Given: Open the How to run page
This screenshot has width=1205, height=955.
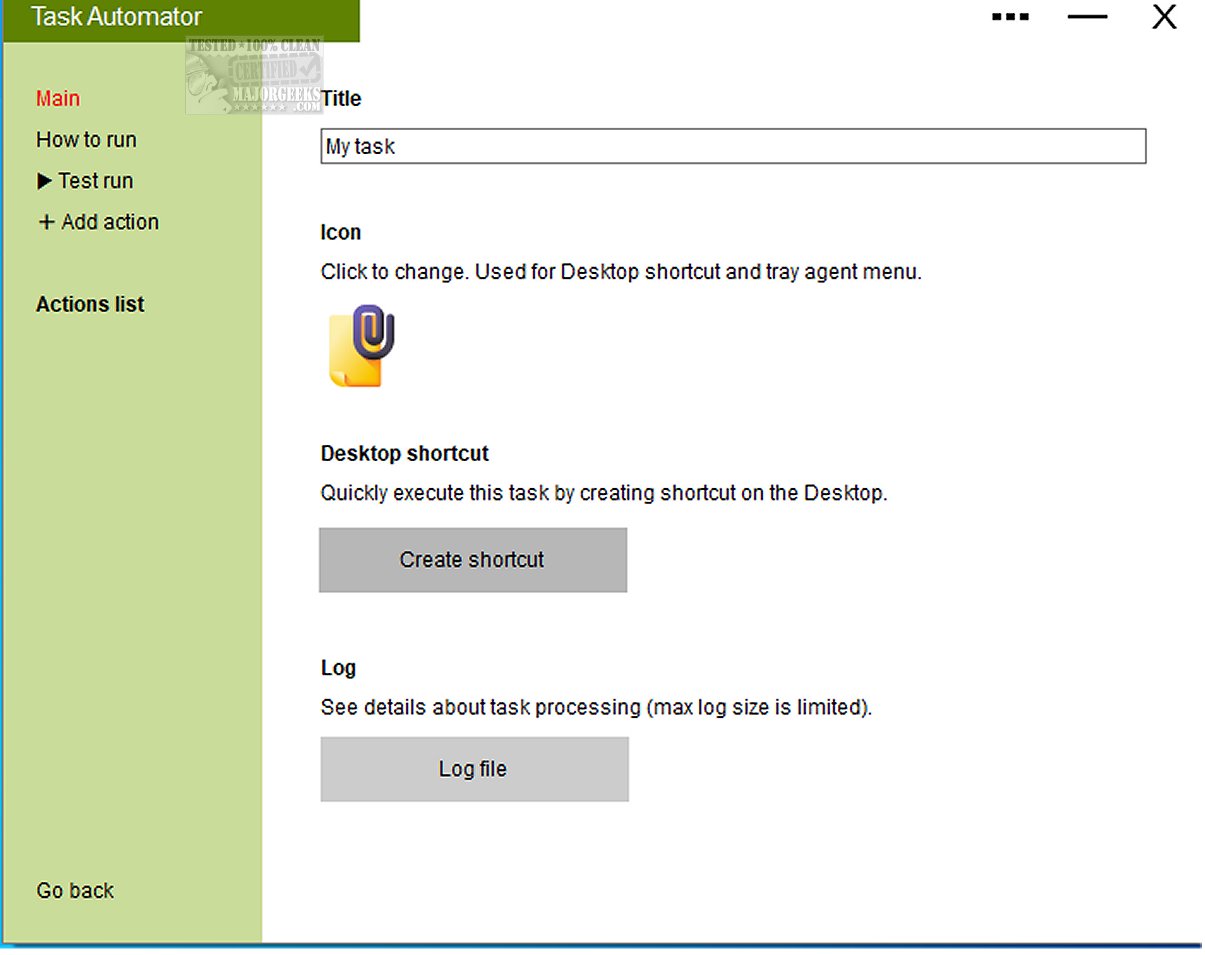Looking at the screenshot, I should point(86,140).
